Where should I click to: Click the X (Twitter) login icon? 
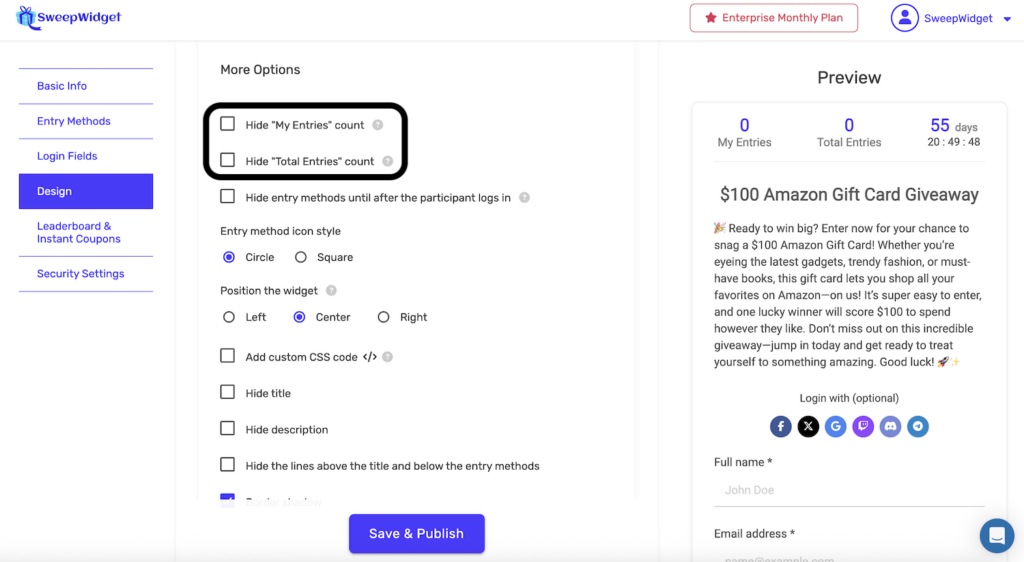coord(808,427)
